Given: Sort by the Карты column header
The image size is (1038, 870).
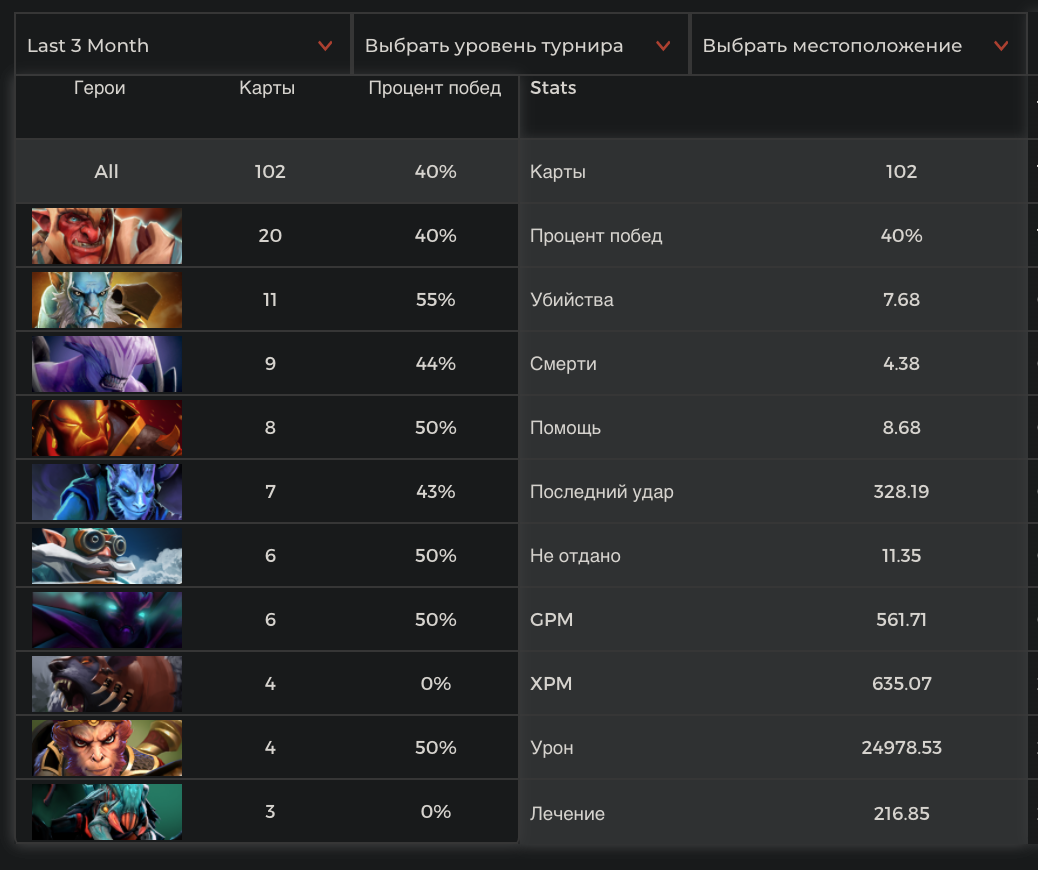Looking at the screenshot, I should 267,88.
